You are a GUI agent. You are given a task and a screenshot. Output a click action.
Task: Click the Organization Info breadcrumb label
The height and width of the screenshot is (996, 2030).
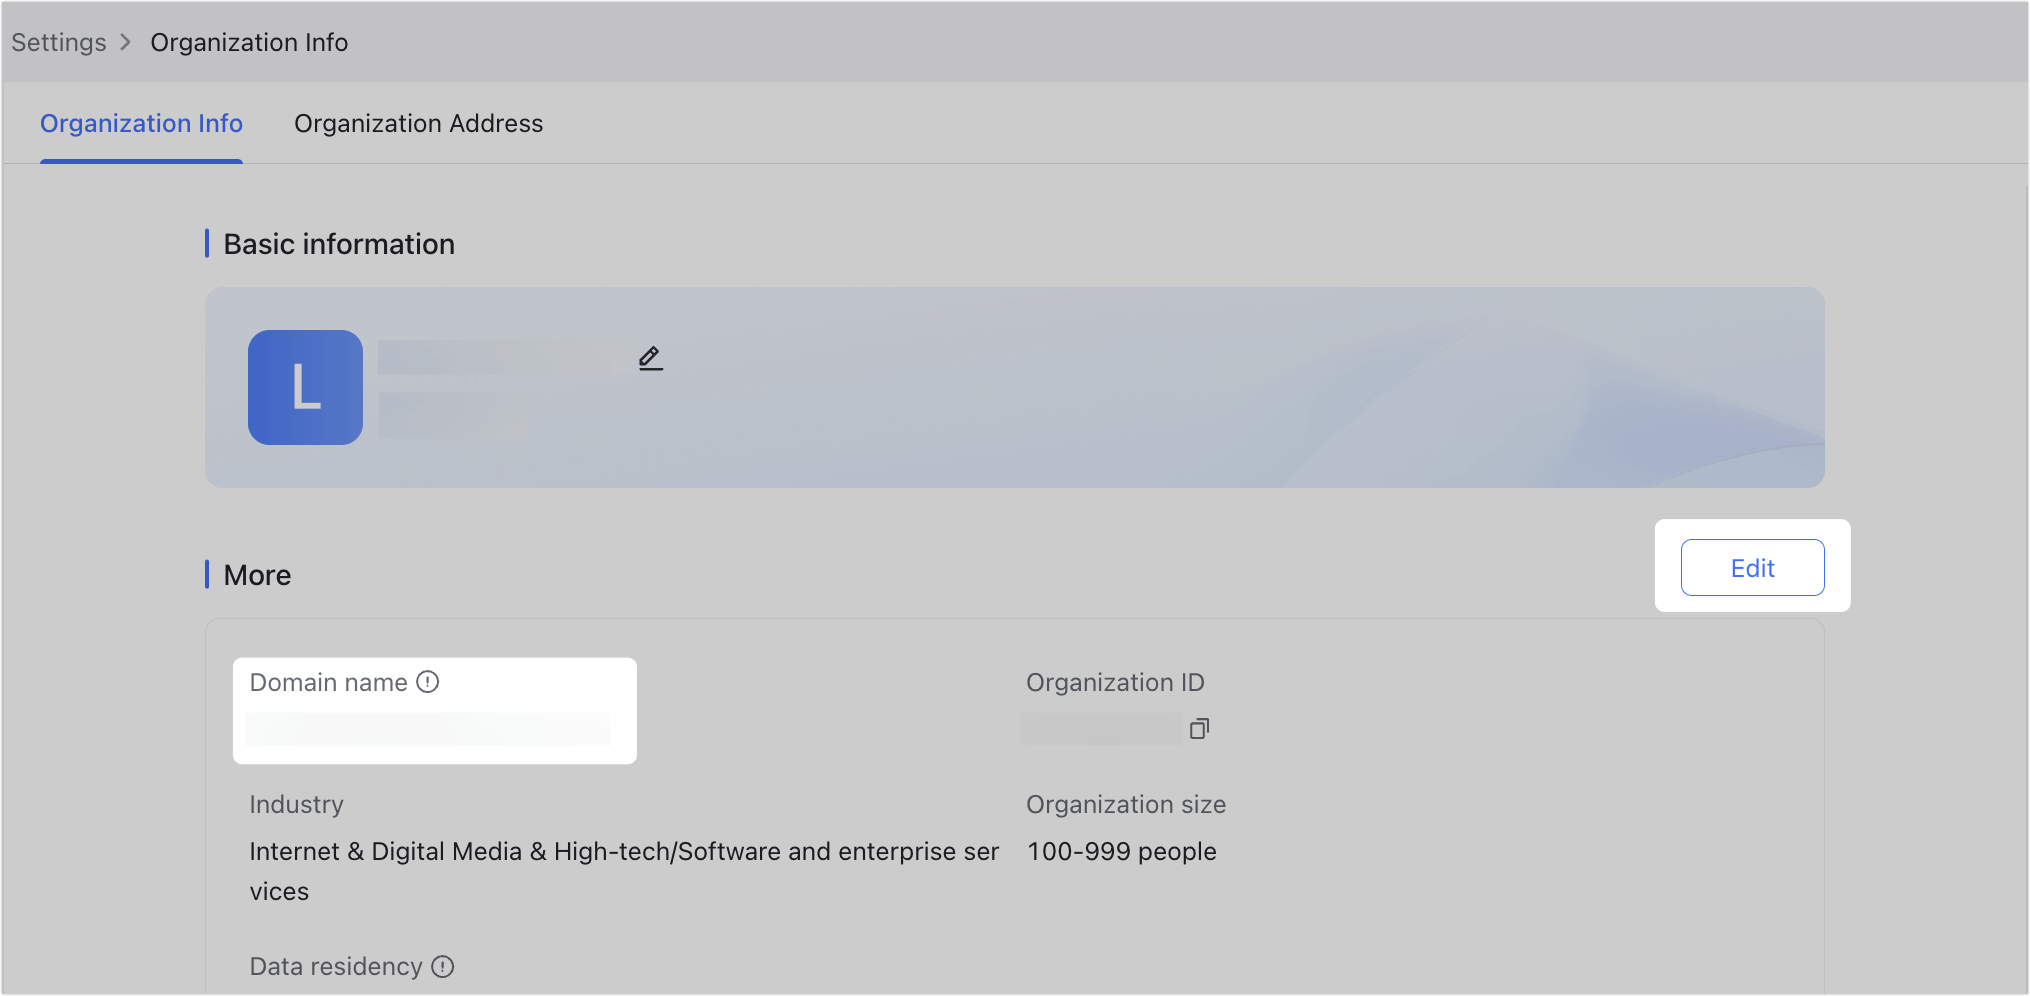tap(248, 42)
